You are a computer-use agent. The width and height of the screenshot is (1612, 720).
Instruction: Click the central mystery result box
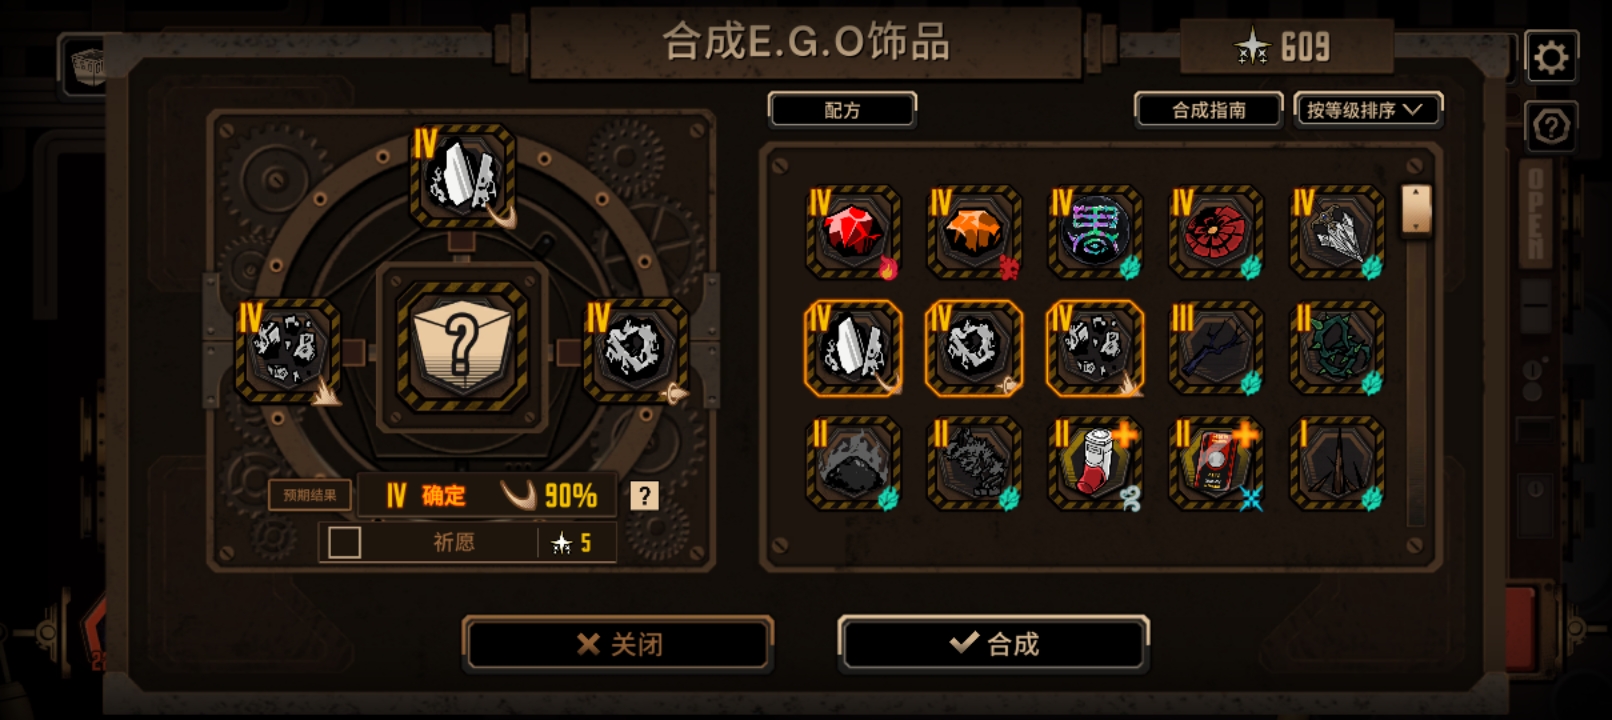[x=463, y=347]
